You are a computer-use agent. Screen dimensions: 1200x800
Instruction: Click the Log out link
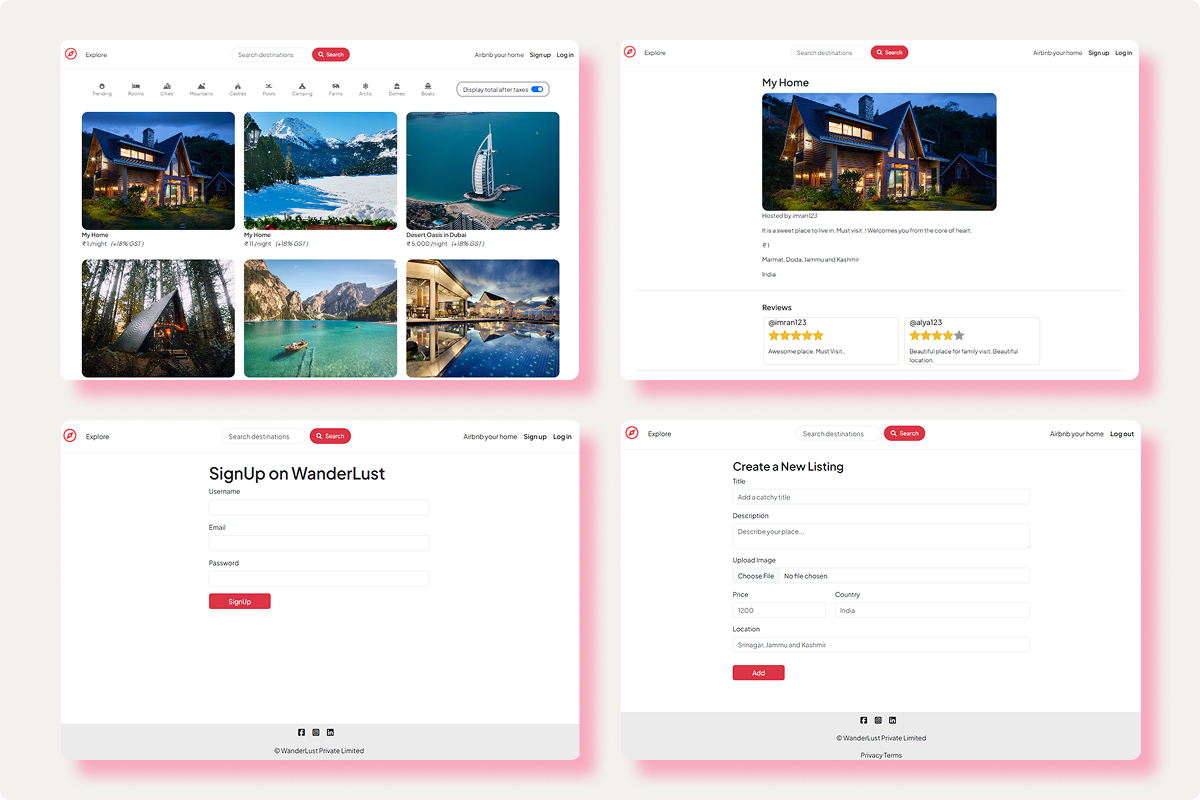click(1122, 434)
